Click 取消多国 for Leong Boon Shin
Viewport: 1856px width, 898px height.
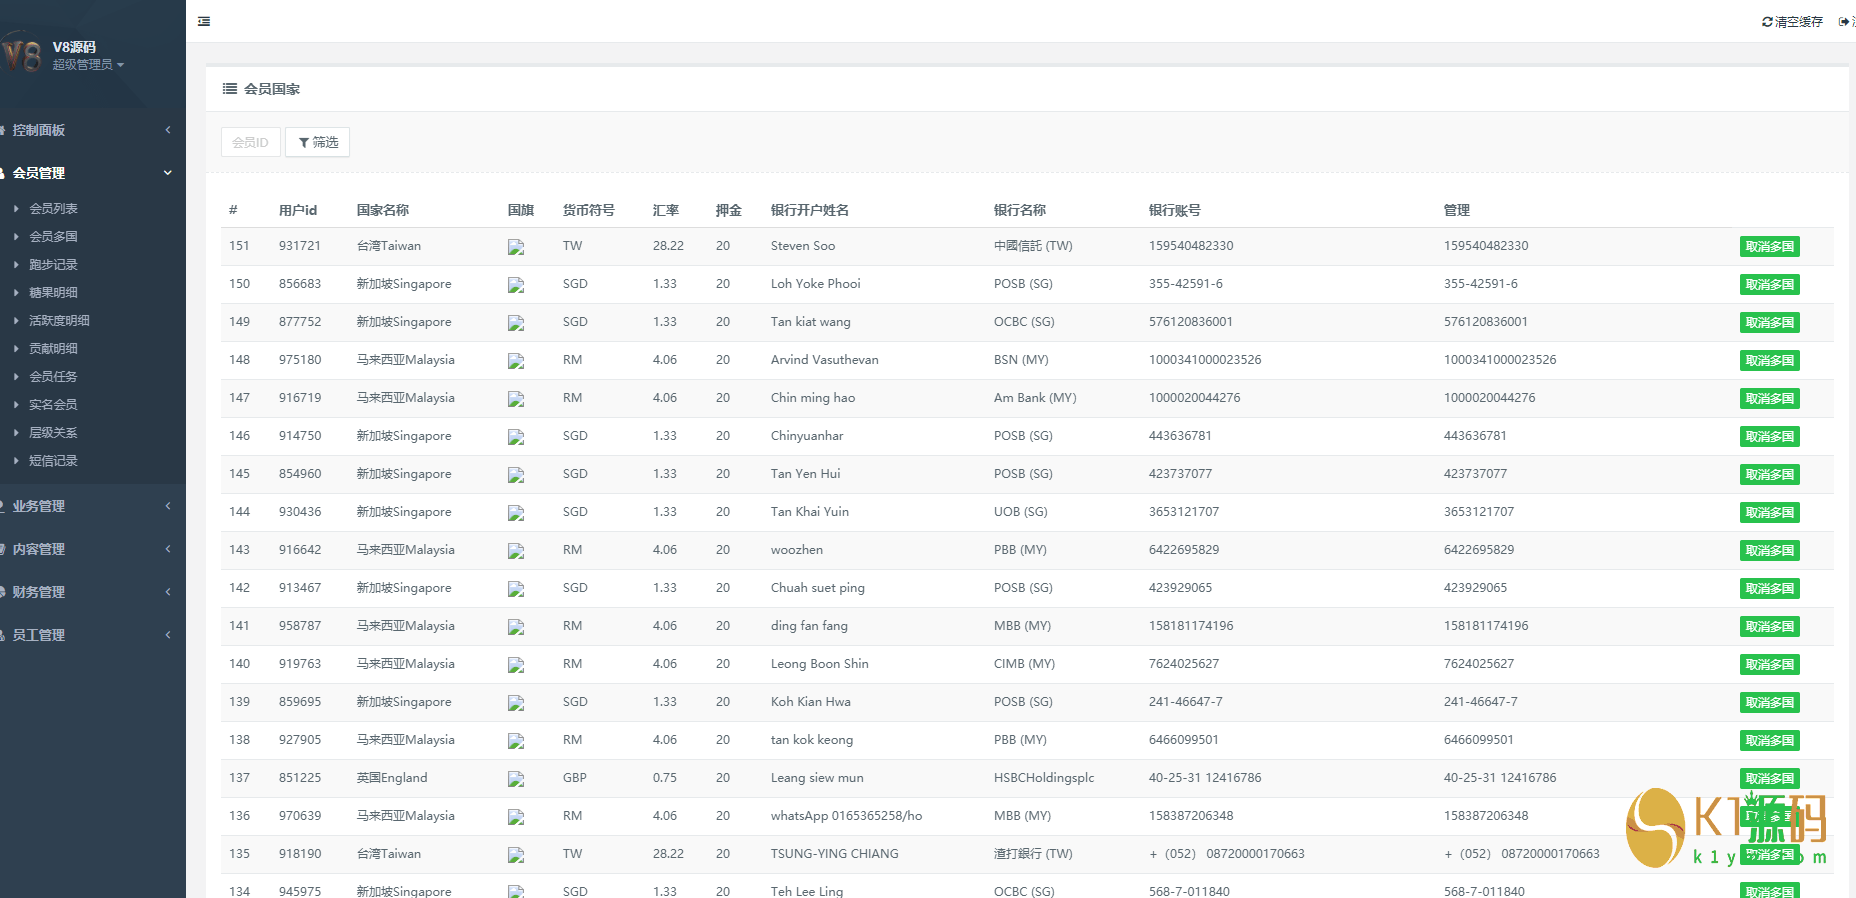coord(1769,665)
